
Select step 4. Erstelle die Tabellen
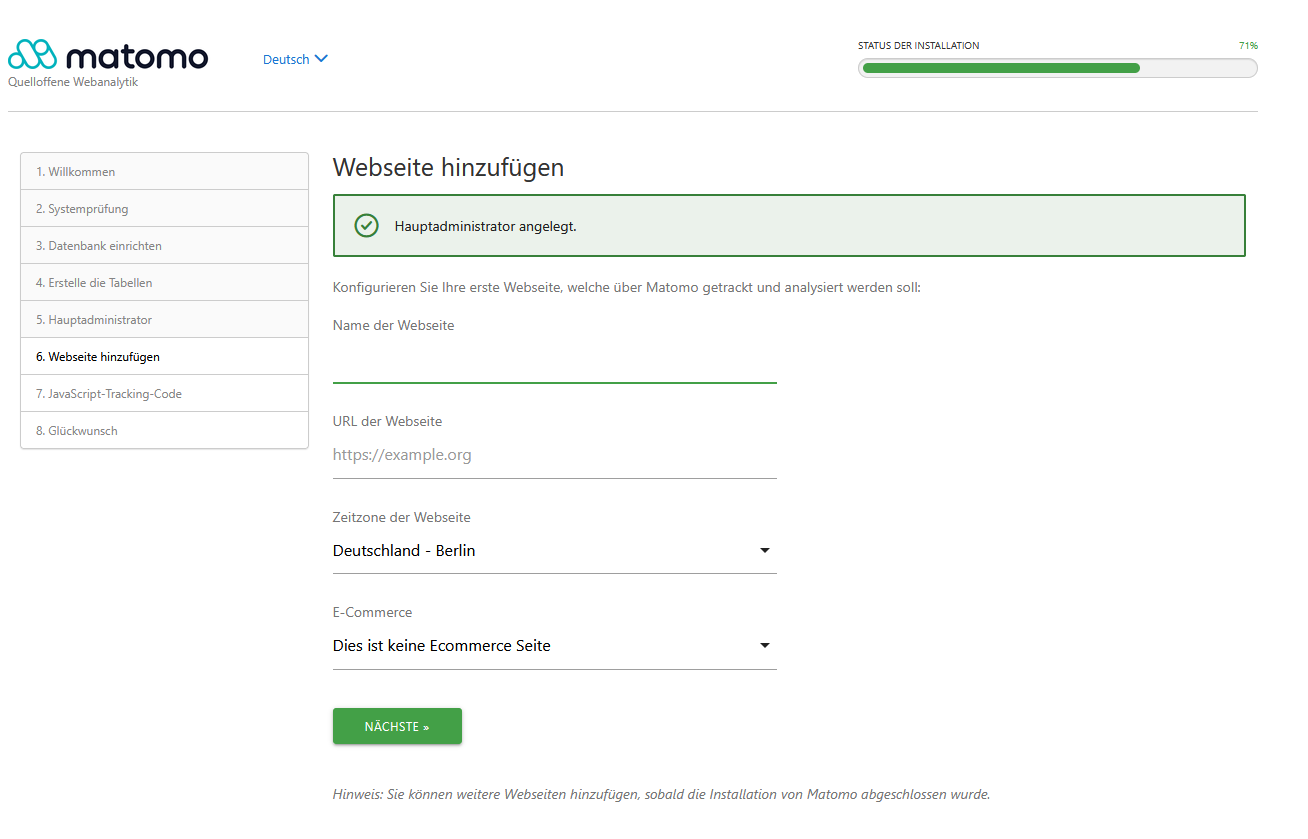coord(164,283)
